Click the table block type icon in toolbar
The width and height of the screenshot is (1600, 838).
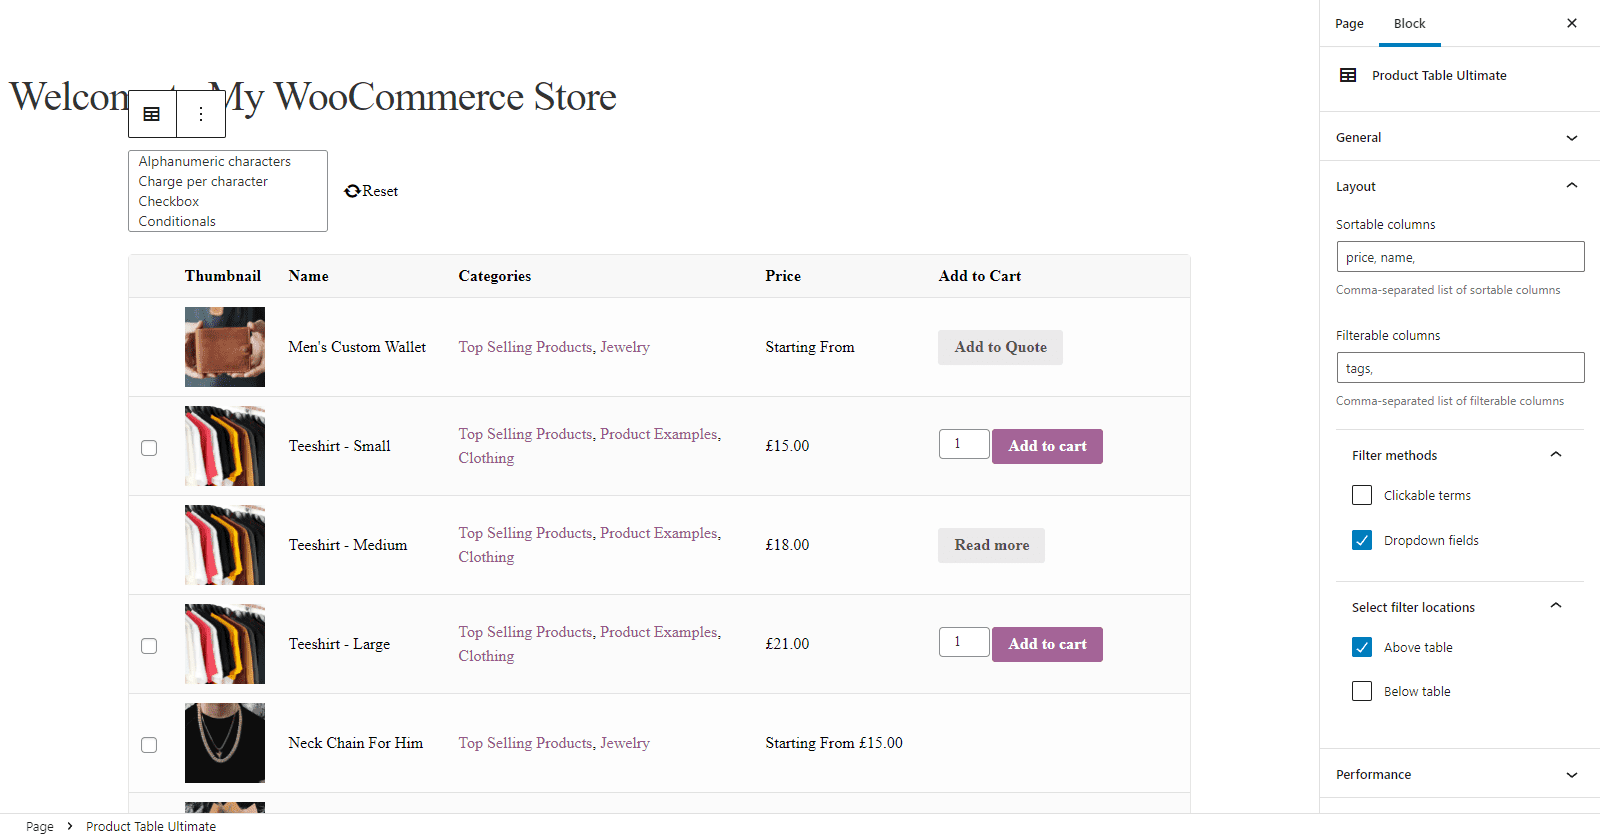(152, 114)
